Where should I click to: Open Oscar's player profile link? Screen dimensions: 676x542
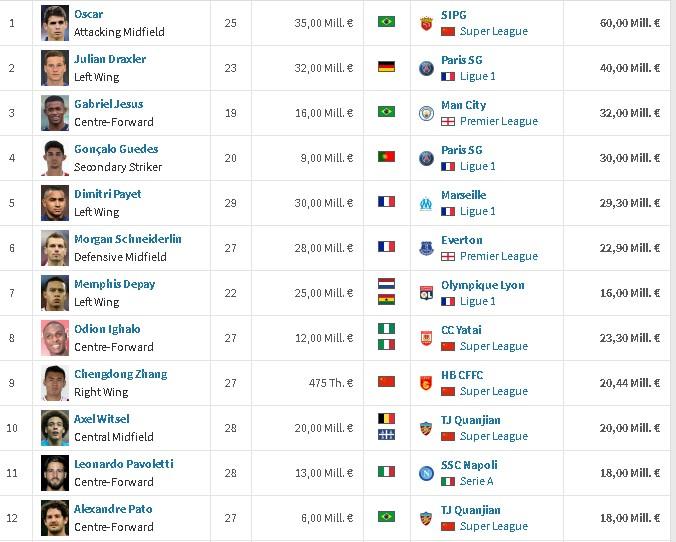[x=88, y=14]
